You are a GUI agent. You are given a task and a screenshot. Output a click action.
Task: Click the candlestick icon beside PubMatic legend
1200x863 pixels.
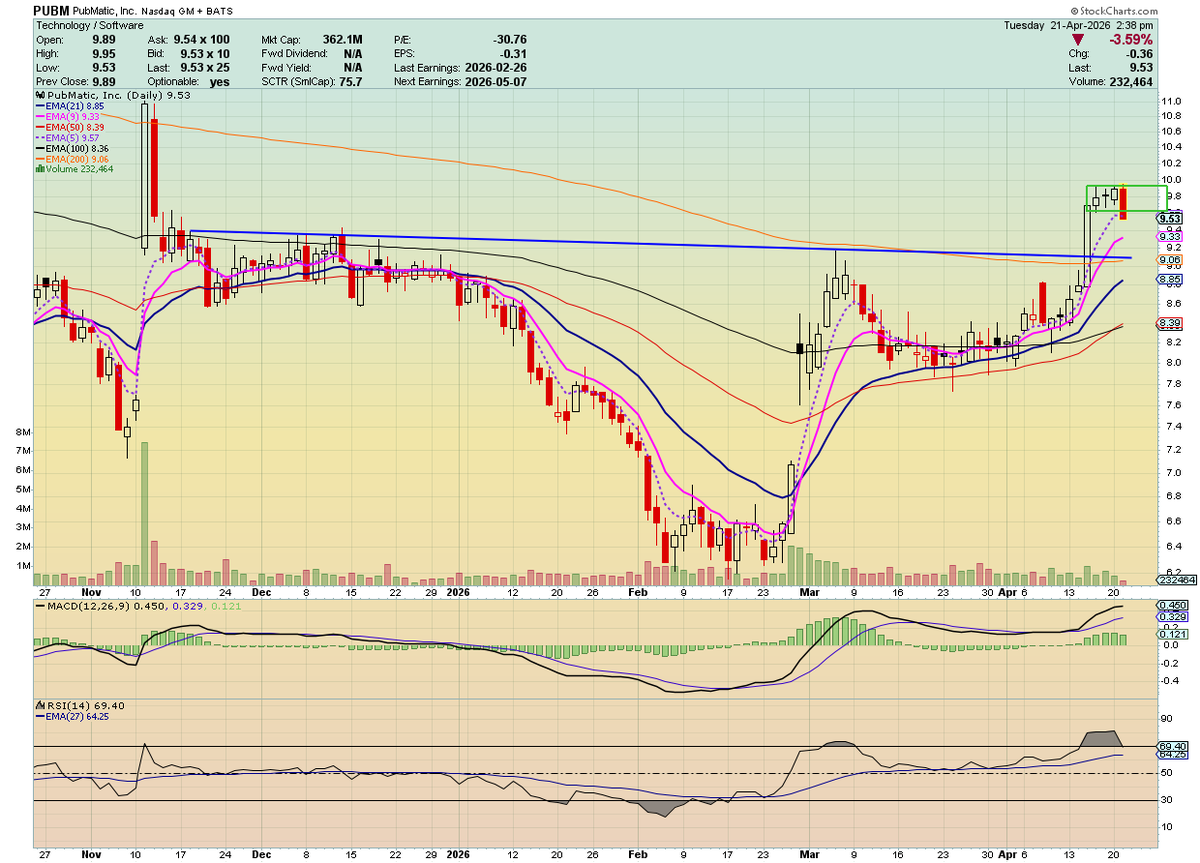[38, 96]
